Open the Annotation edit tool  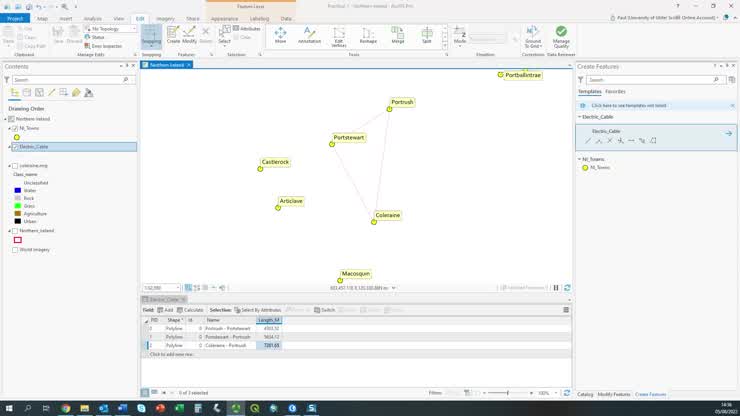tap(310, 36)
